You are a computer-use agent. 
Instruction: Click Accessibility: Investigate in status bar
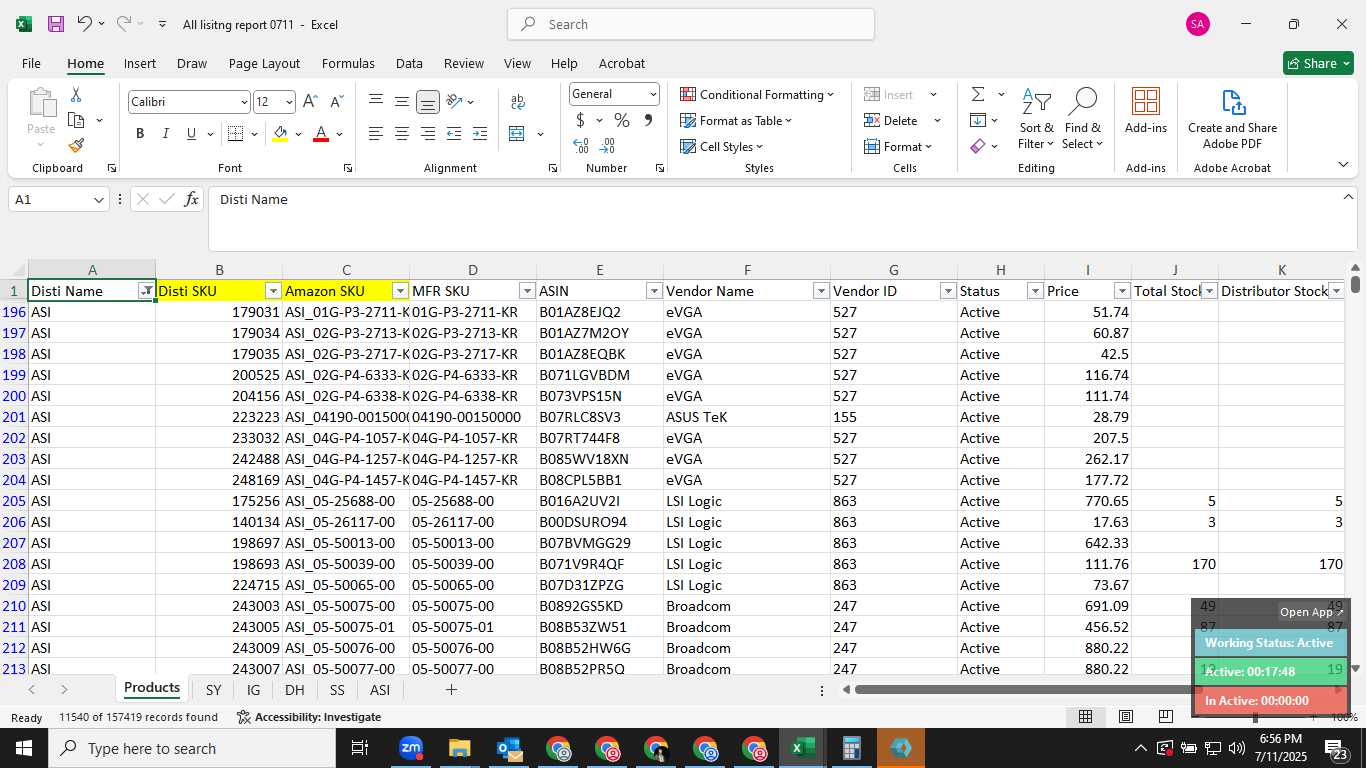tap(309, 717)
